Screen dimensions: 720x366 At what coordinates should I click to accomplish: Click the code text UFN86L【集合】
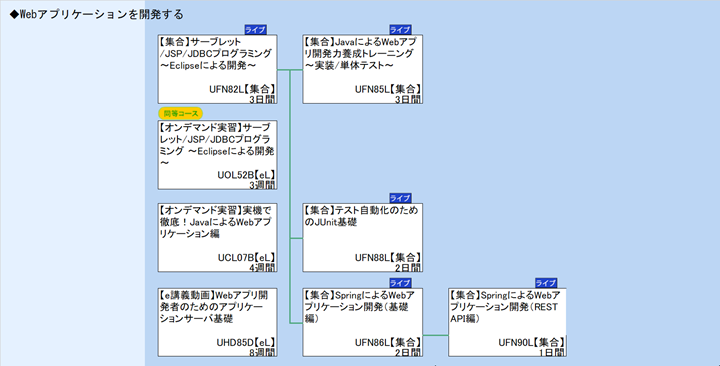(x=388, y=343)
